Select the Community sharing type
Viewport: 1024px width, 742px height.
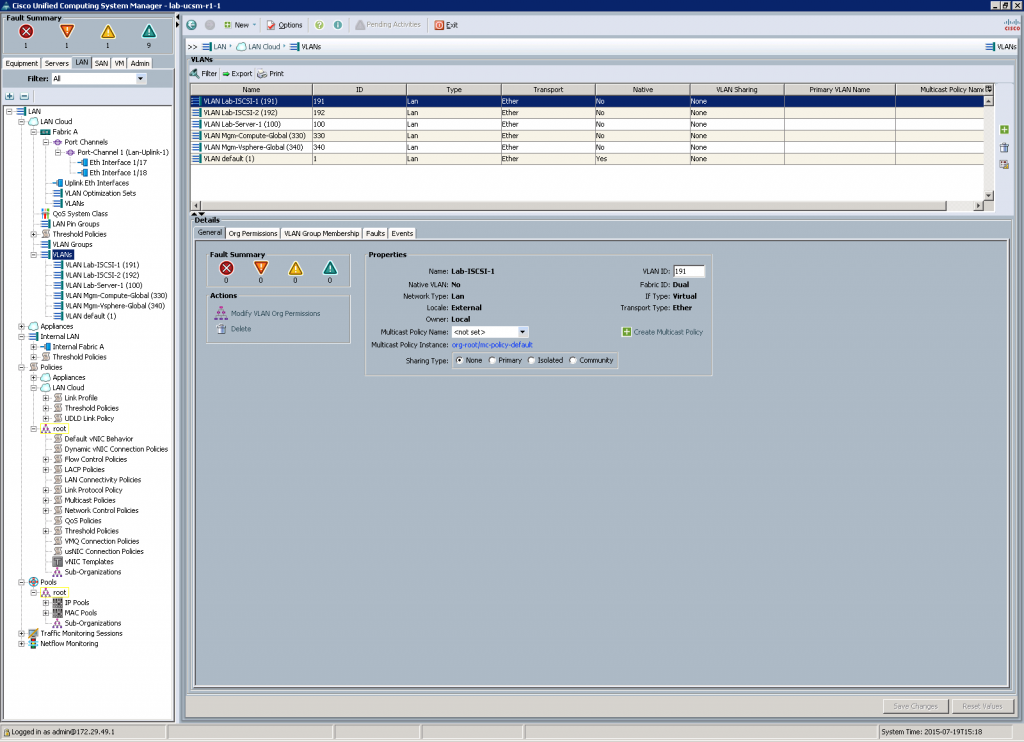(x=573, y=361)
